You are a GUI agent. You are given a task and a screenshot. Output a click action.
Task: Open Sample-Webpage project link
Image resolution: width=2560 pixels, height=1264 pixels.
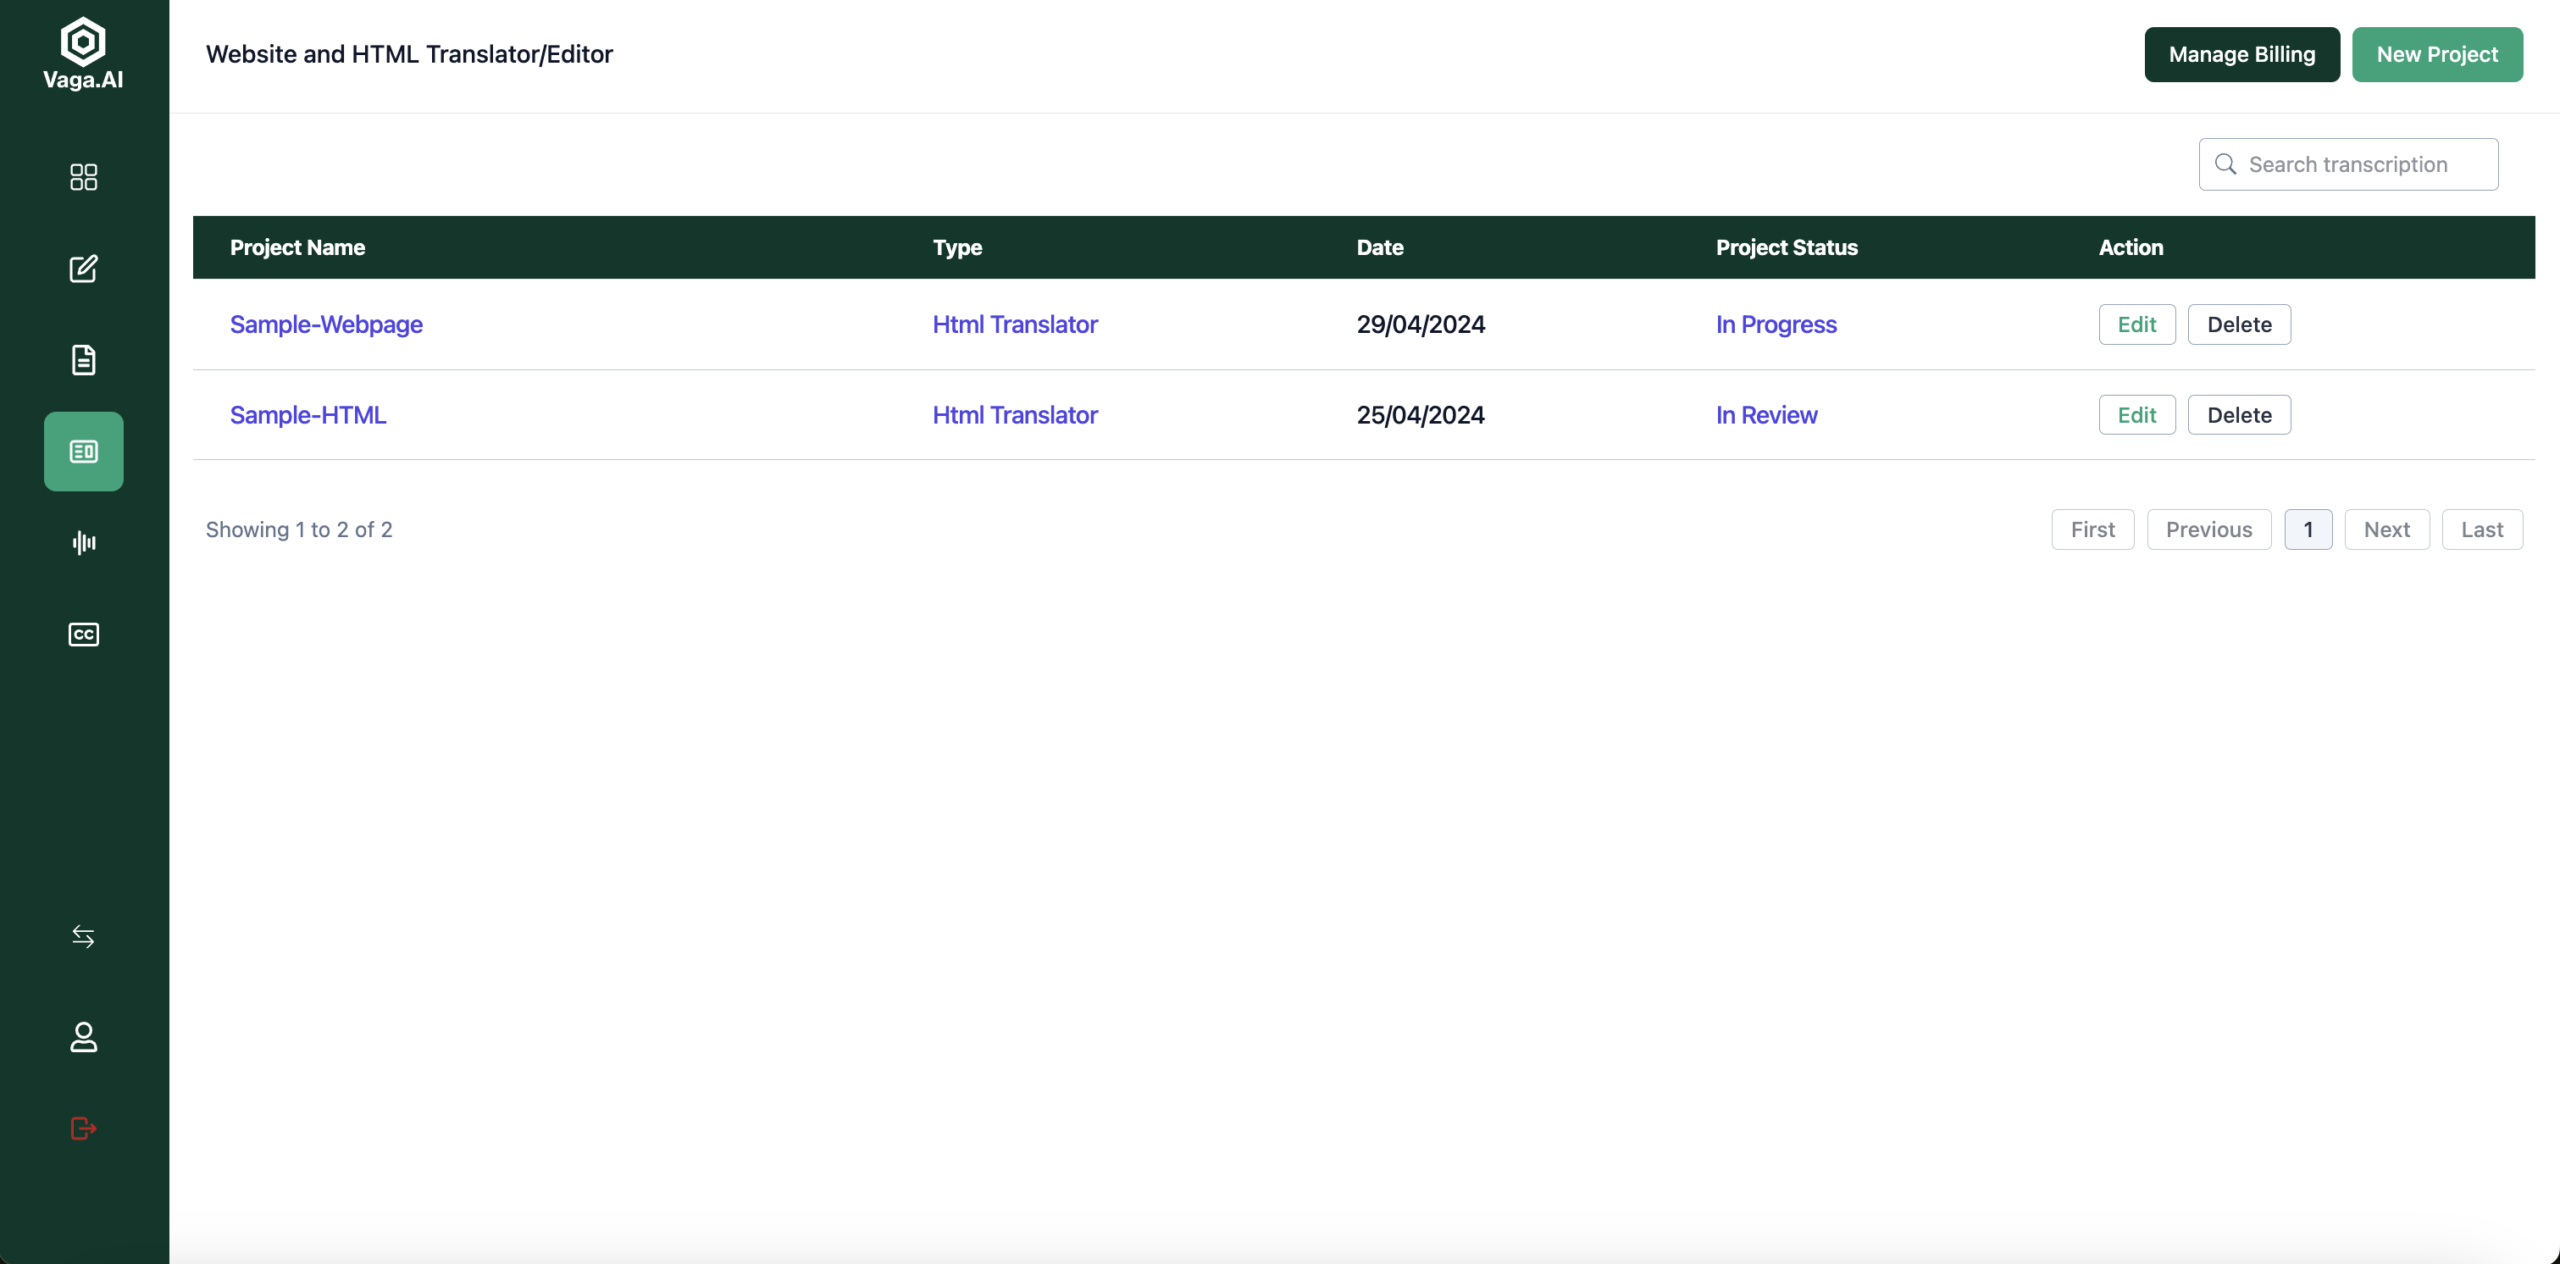327,323
